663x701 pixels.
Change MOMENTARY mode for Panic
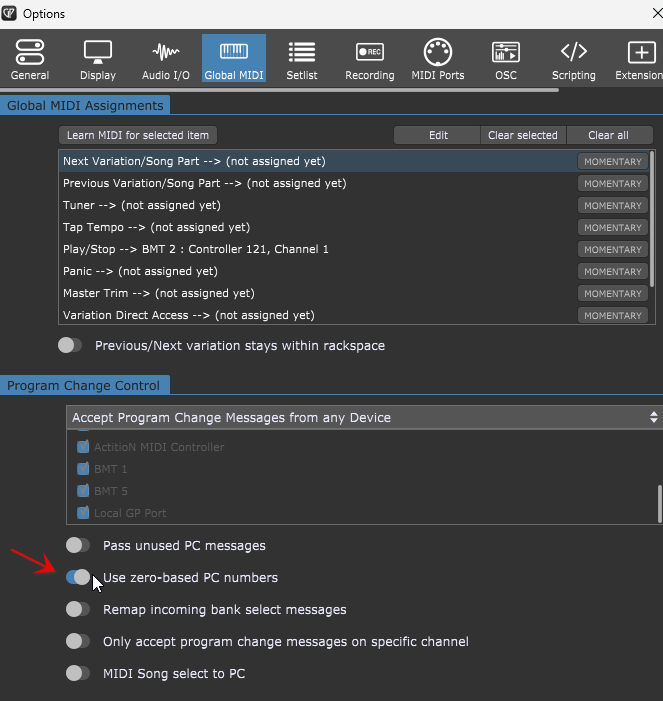[612, 271]
